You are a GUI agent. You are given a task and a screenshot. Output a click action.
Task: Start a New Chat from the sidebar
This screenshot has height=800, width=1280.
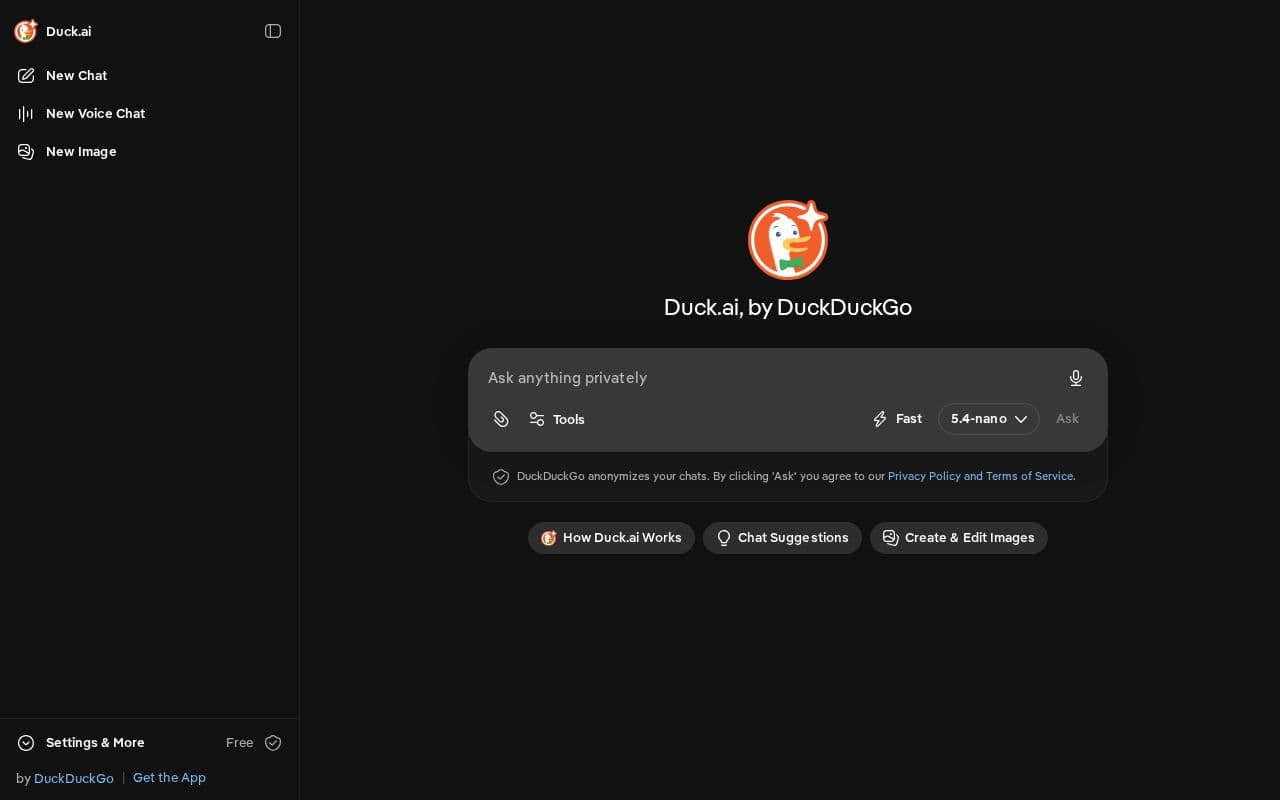click(x=150, y=76)
